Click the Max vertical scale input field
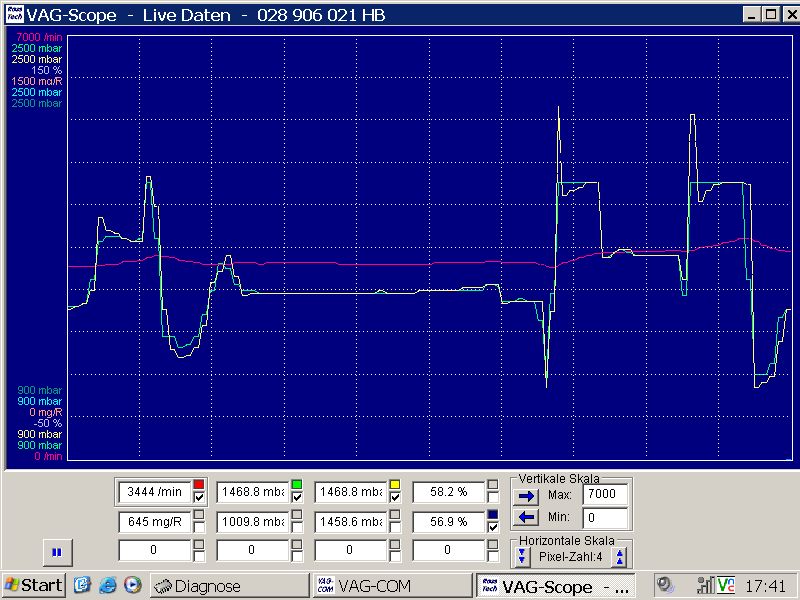 click(605, 495)
